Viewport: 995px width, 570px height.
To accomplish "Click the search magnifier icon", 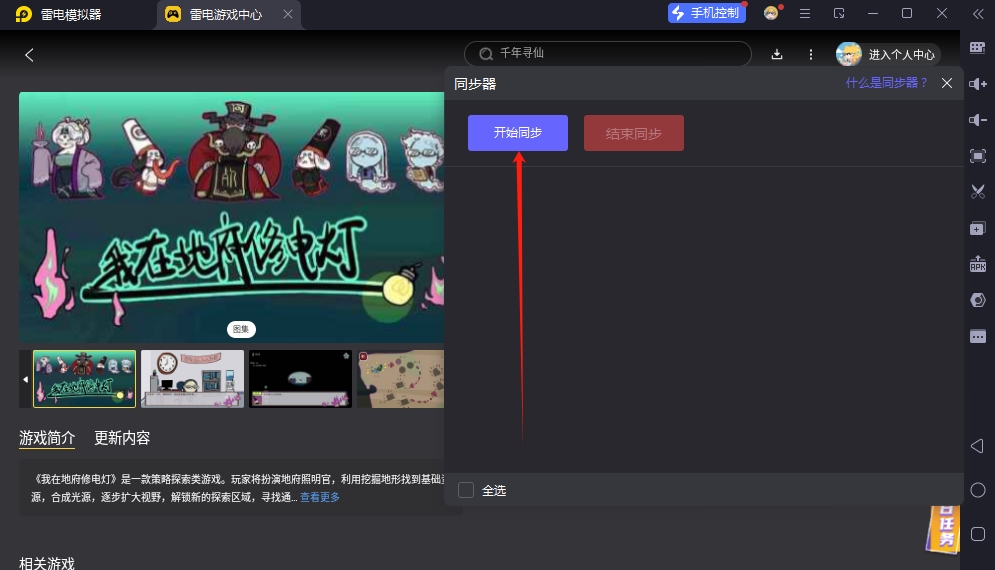I will point(486,54).
